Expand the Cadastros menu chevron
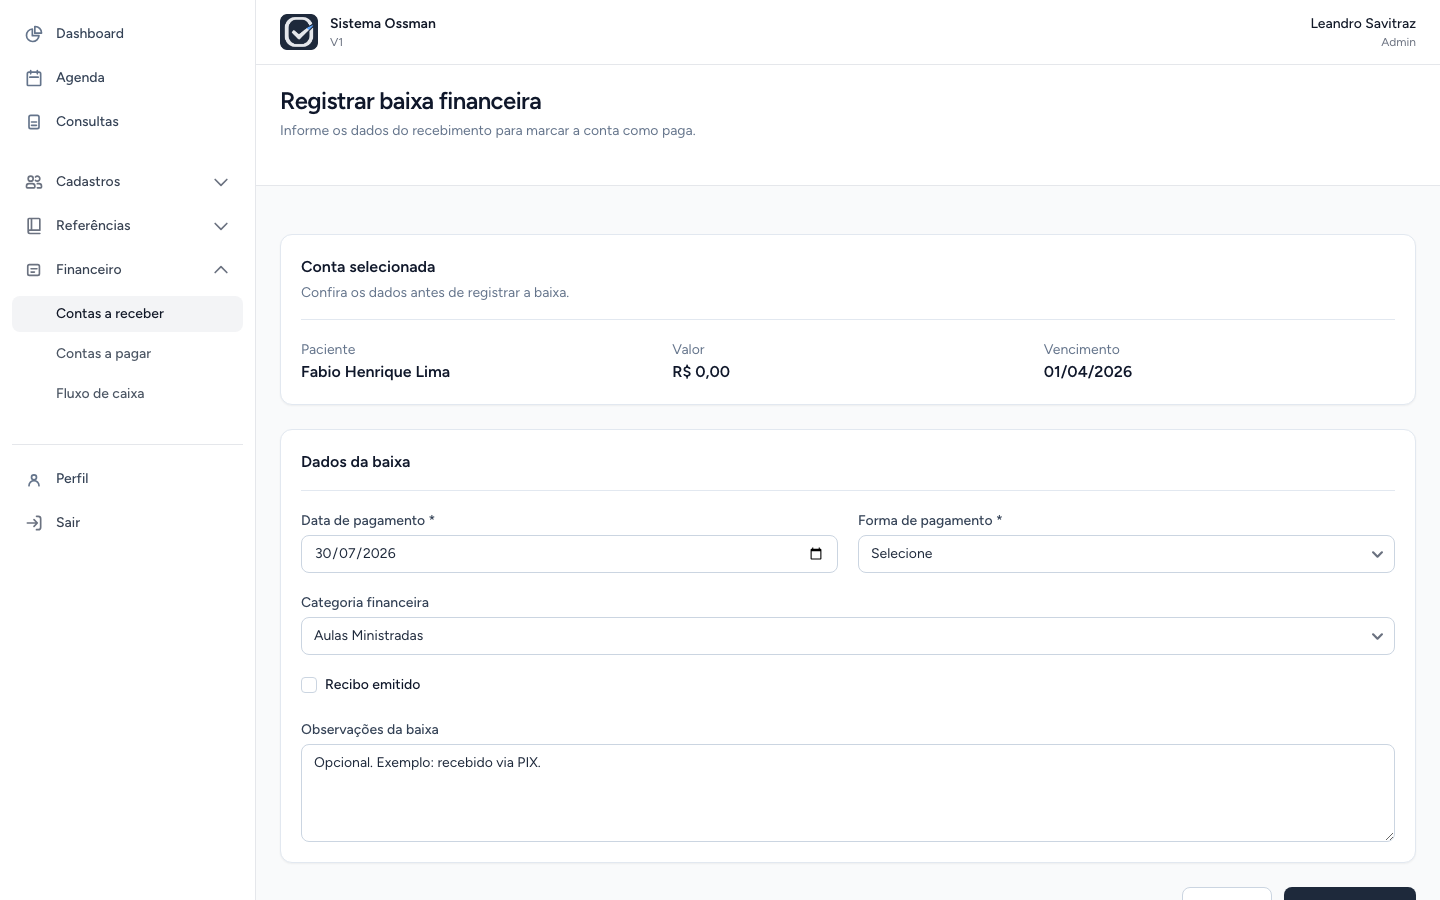This screenshot has width=1440, height=900. (221, 182)
